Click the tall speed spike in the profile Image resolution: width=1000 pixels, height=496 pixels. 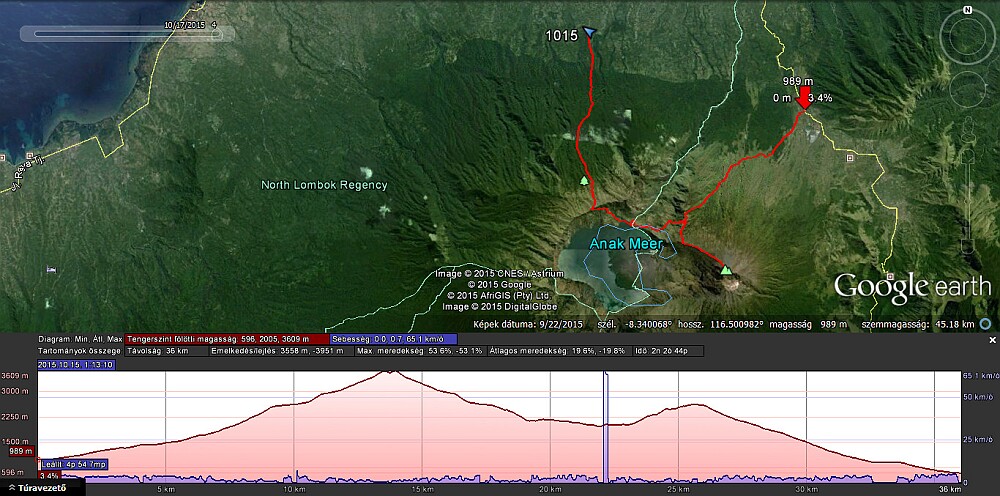[x=605, y=420]
